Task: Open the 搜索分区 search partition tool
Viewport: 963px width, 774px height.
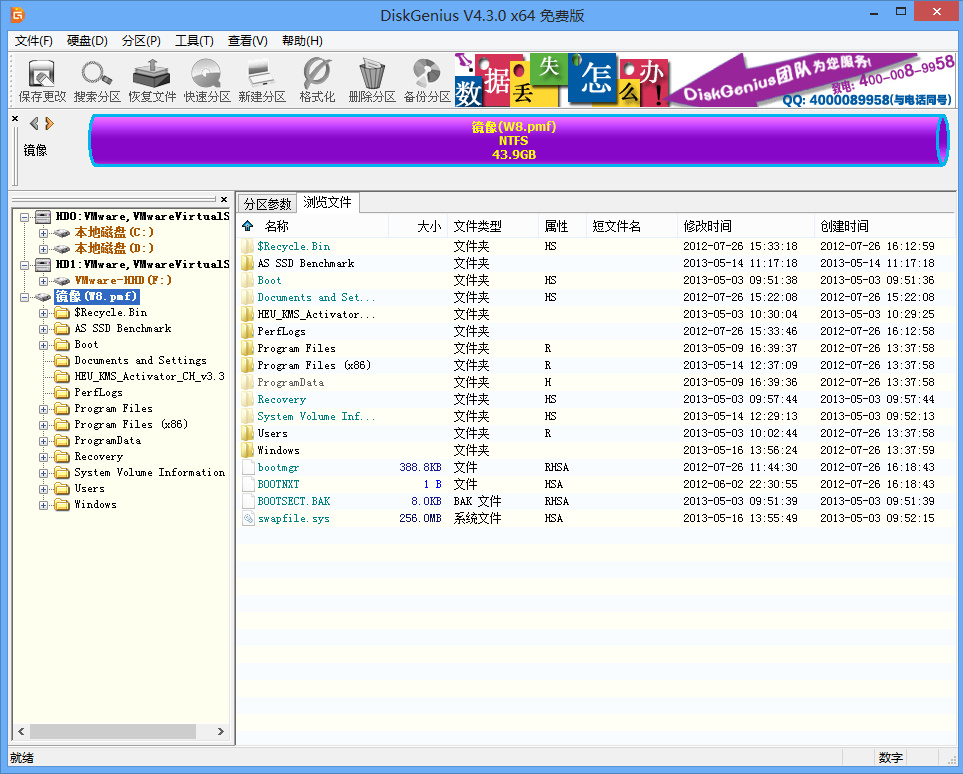Action: [x=97, y=80]
